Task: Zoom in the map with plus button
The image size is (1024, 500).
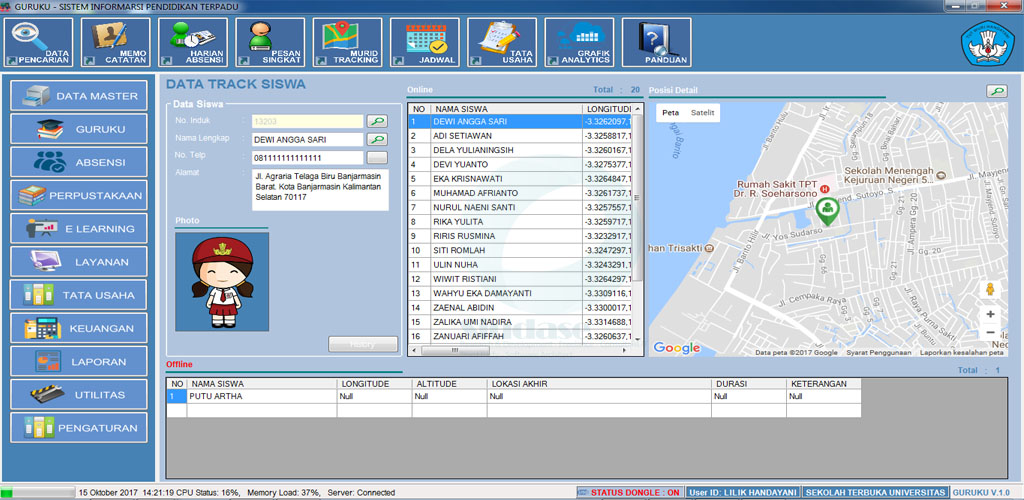Action: tap(990, 313)
